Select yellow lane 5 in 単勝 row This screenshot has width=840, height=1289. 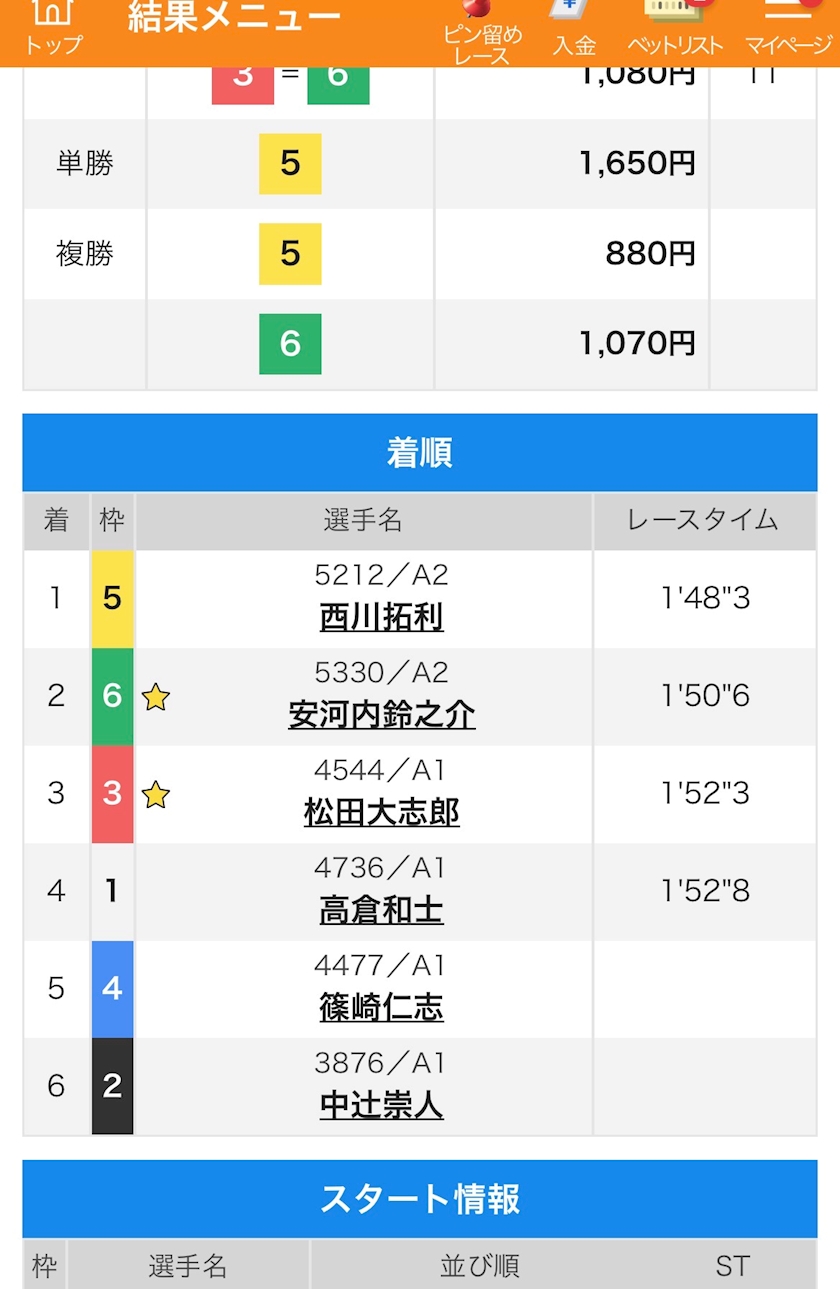click(290, 163)
